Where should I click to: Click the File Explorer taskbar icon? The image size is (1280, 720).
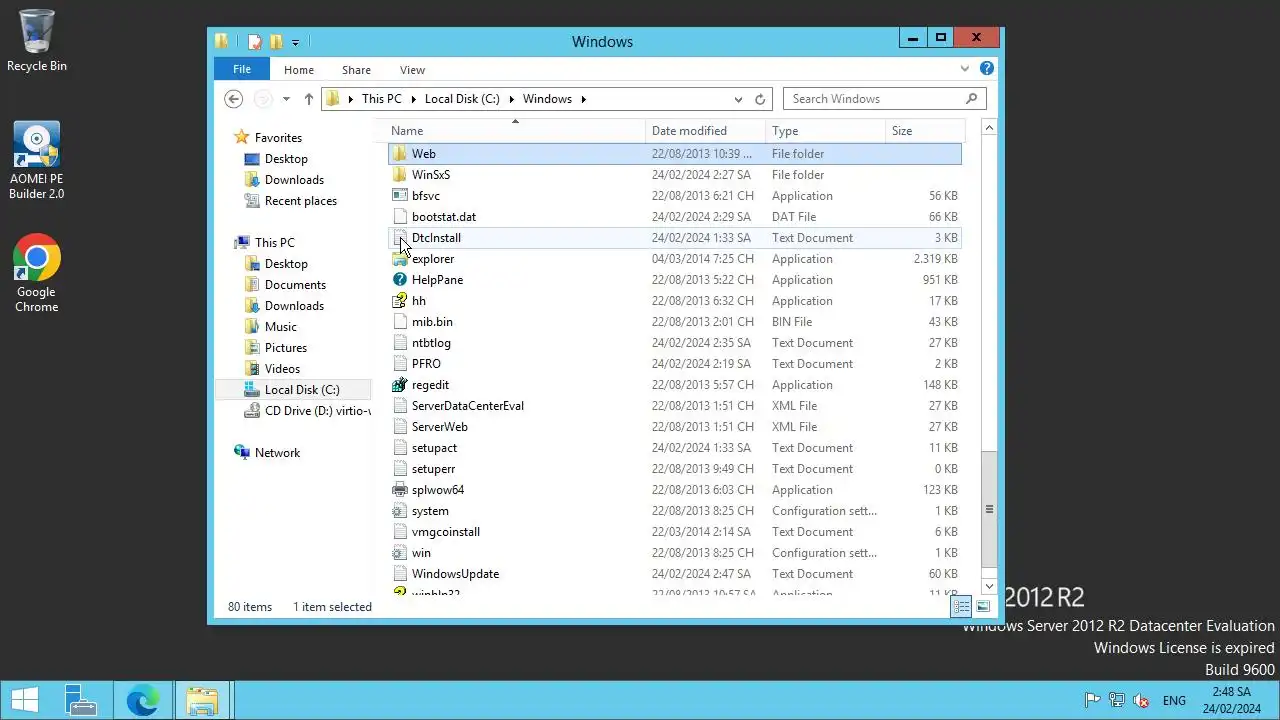(x=202, y=700)
